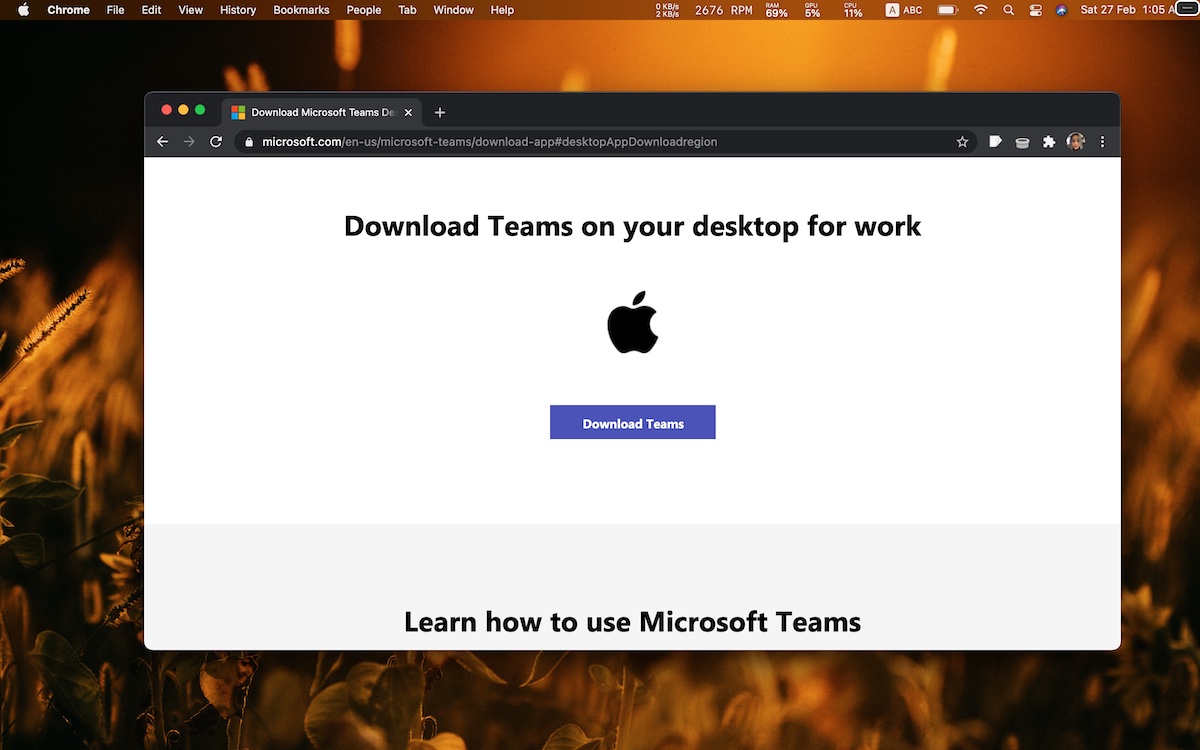This screenshot has width=1200, height=750.
Task: Open the Help menu
Action: click(502, 10)
